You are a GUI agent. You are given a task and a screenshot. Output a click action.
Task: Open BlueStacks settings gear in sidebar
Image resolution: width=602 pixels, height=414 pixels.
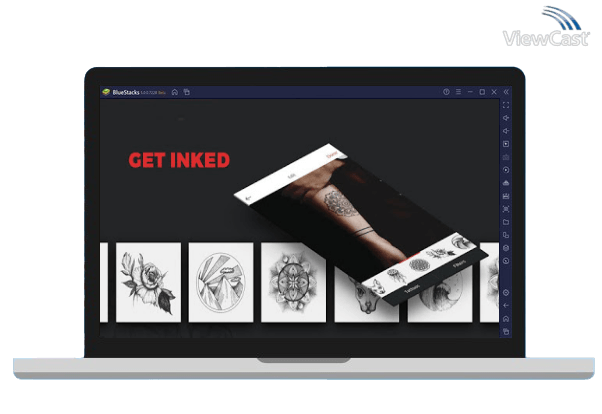pos(506,293)
